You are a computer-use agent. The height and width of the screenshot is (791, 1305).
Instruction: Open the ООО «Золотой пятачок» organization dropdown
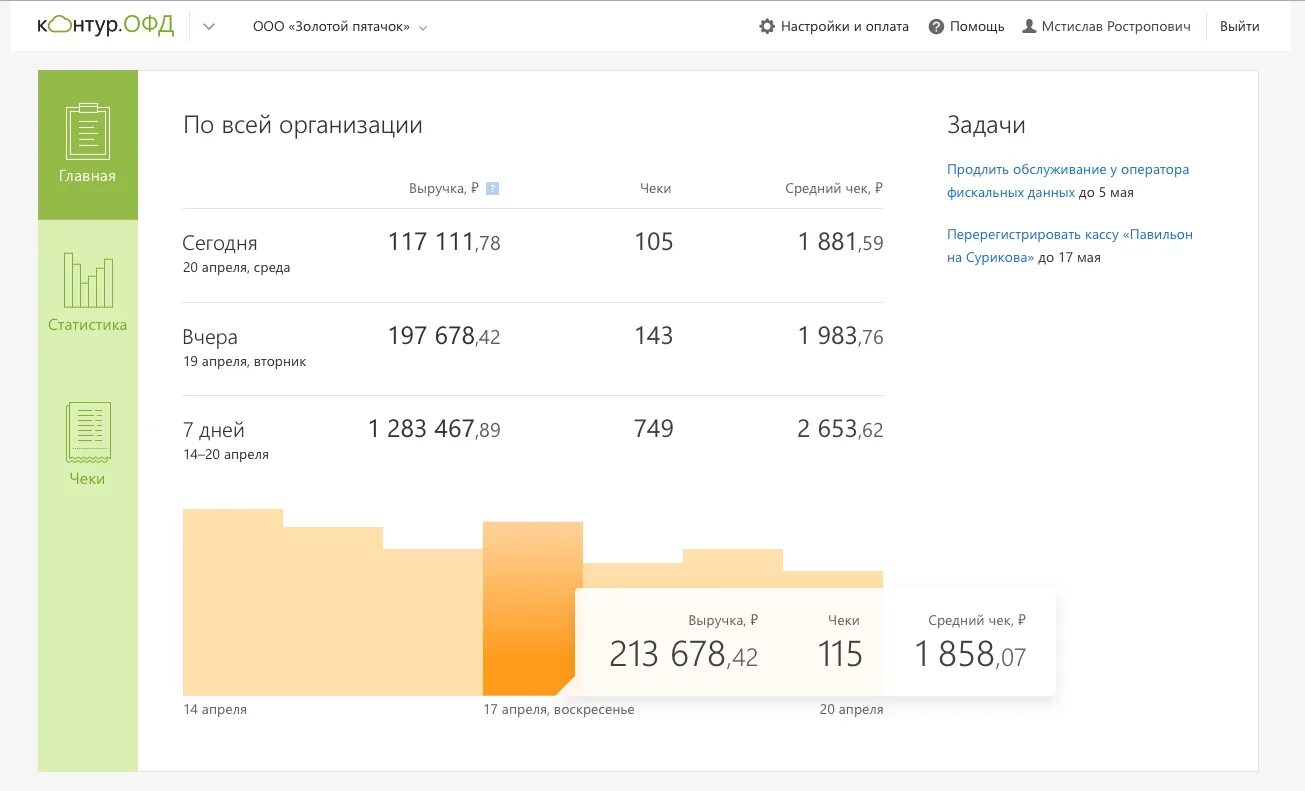(340, 27)
